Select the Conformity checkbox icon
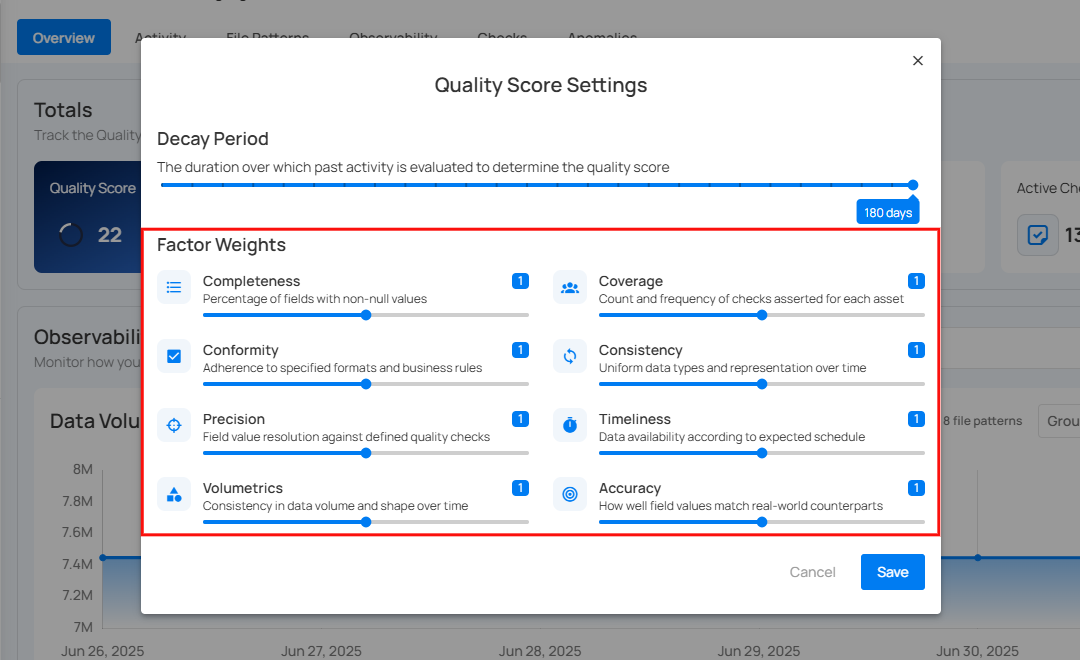This screenshot has width=1080, height=660. [174, 356]
